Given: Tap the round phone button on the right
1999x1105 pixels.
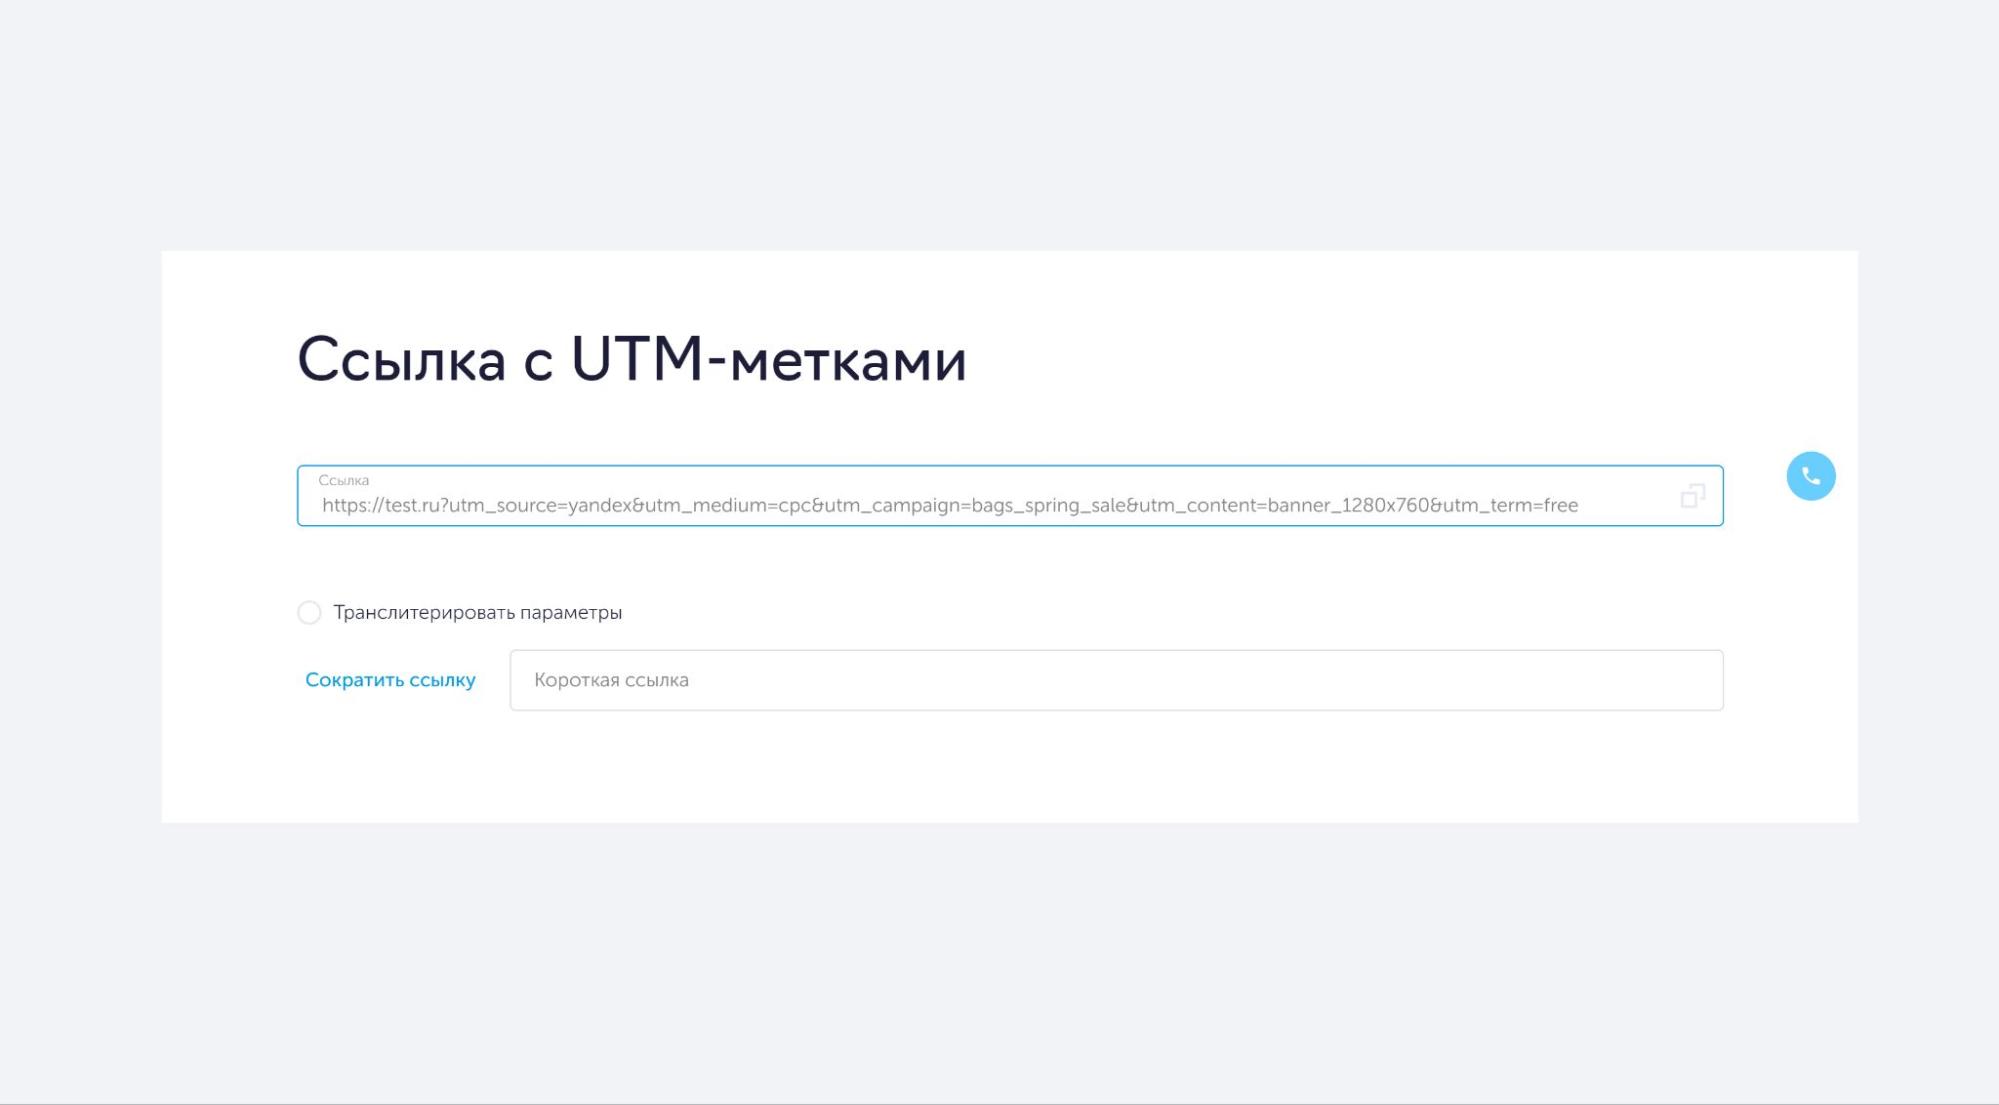Looking at the screenshot, I should pos(1812,476).
